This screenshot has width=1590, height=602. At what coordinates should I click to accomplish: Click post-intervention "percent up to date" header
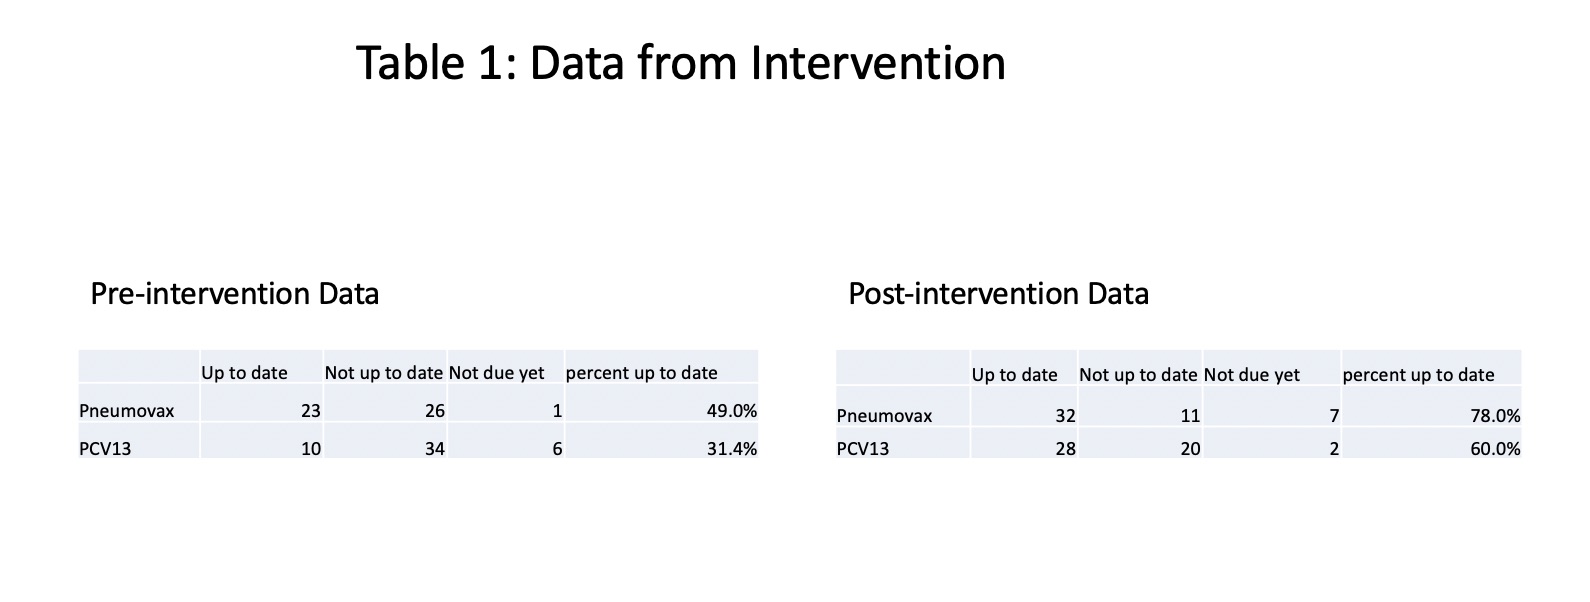point(1419,375)
